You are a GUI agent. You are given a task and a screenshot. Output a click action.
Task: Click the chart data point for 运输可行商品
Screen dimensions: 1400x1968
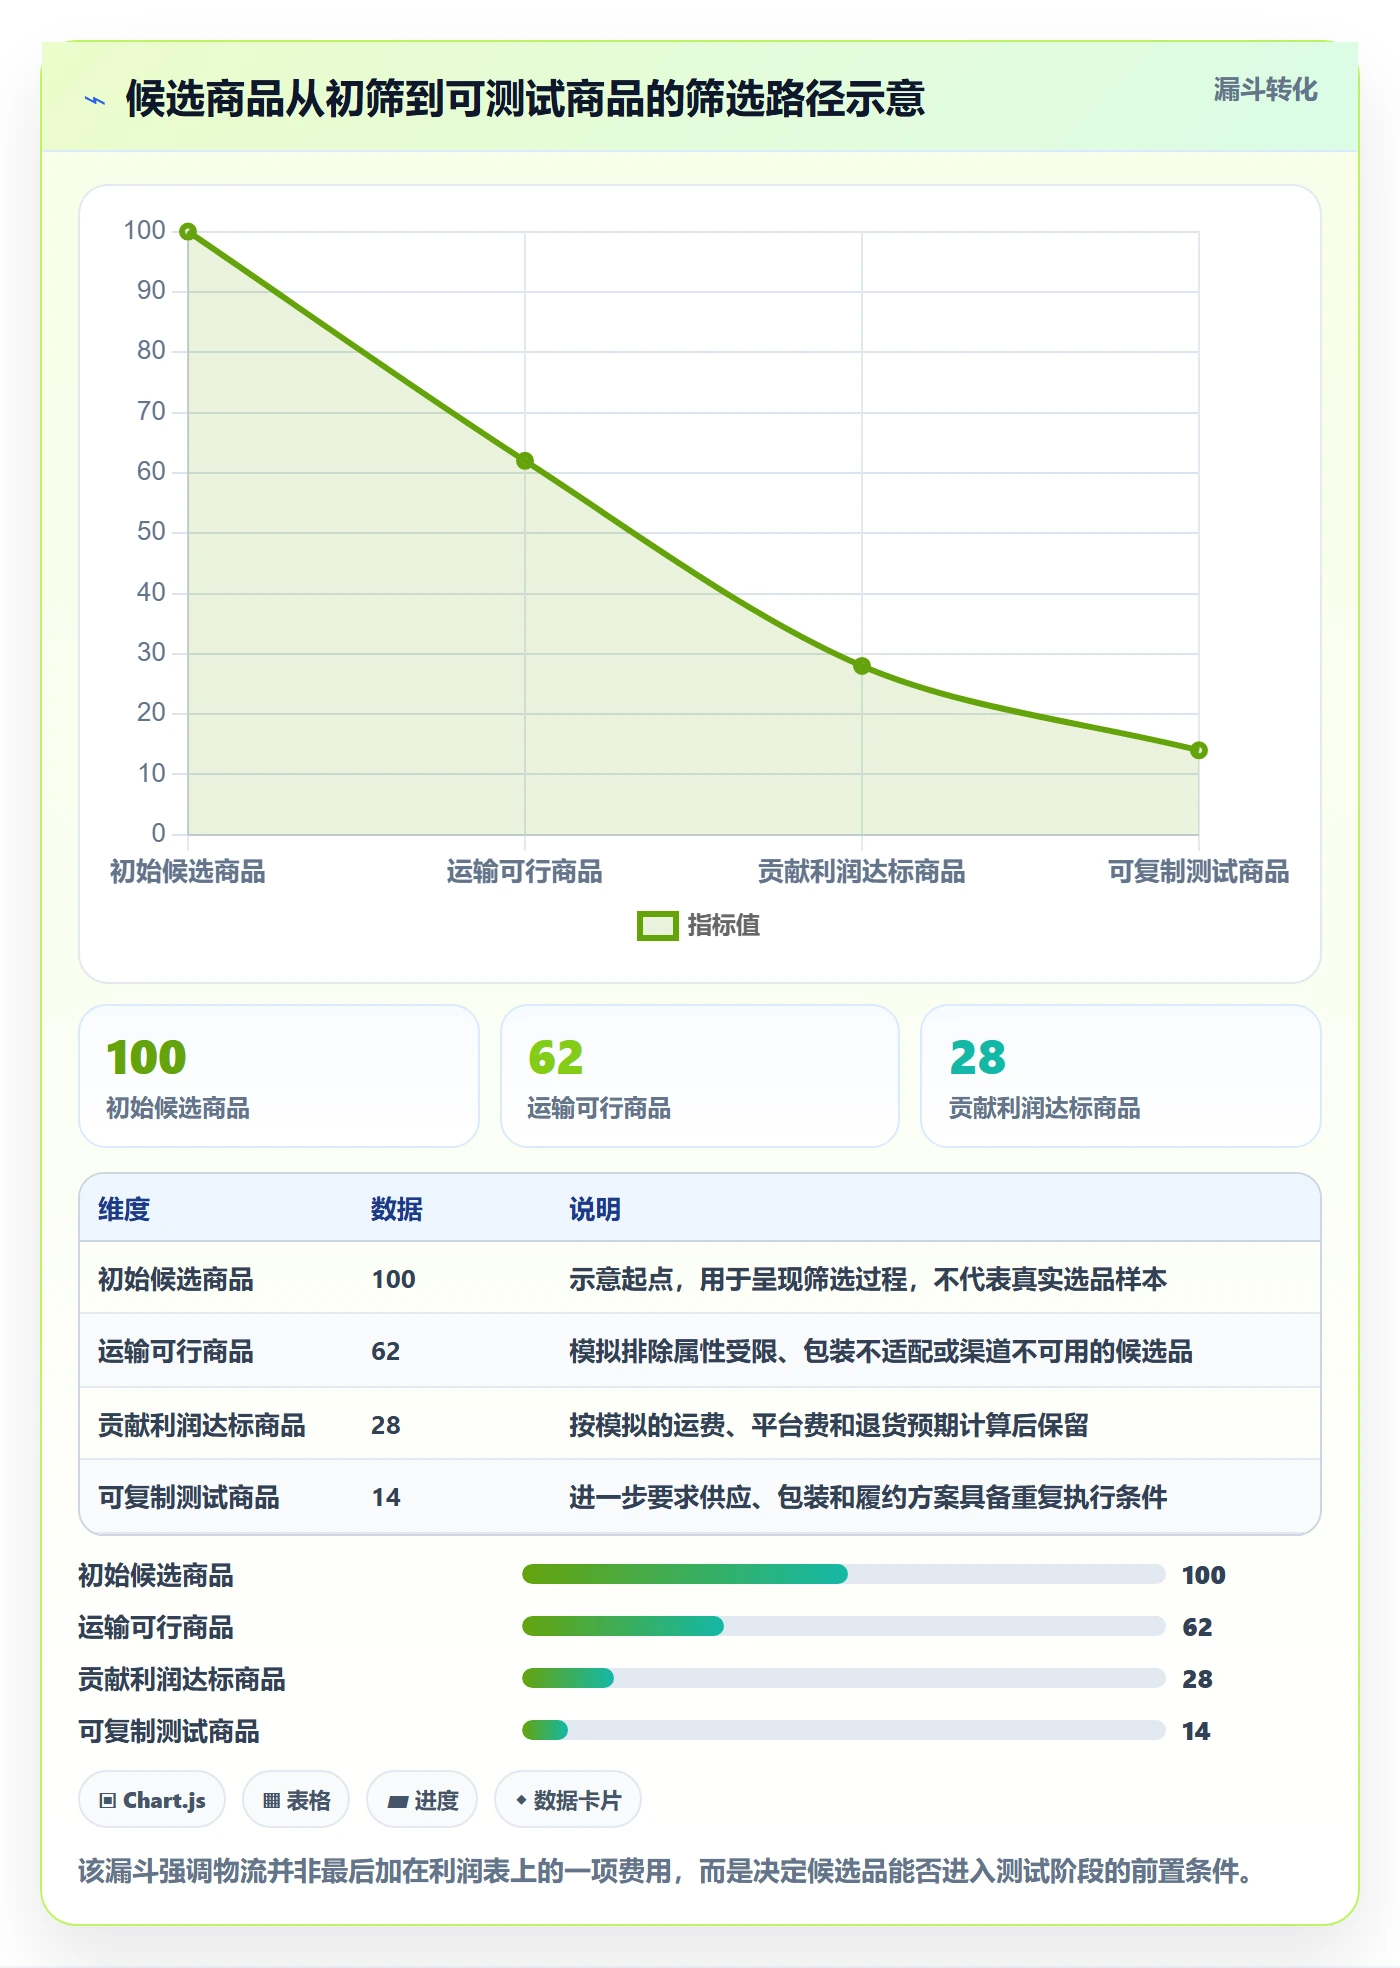pos(525,461)
